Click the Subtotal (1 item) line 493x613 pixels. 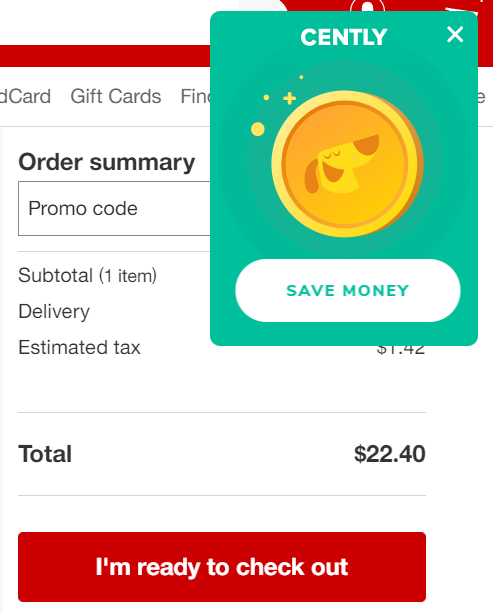pyautogui.click(x=88, y=275)
